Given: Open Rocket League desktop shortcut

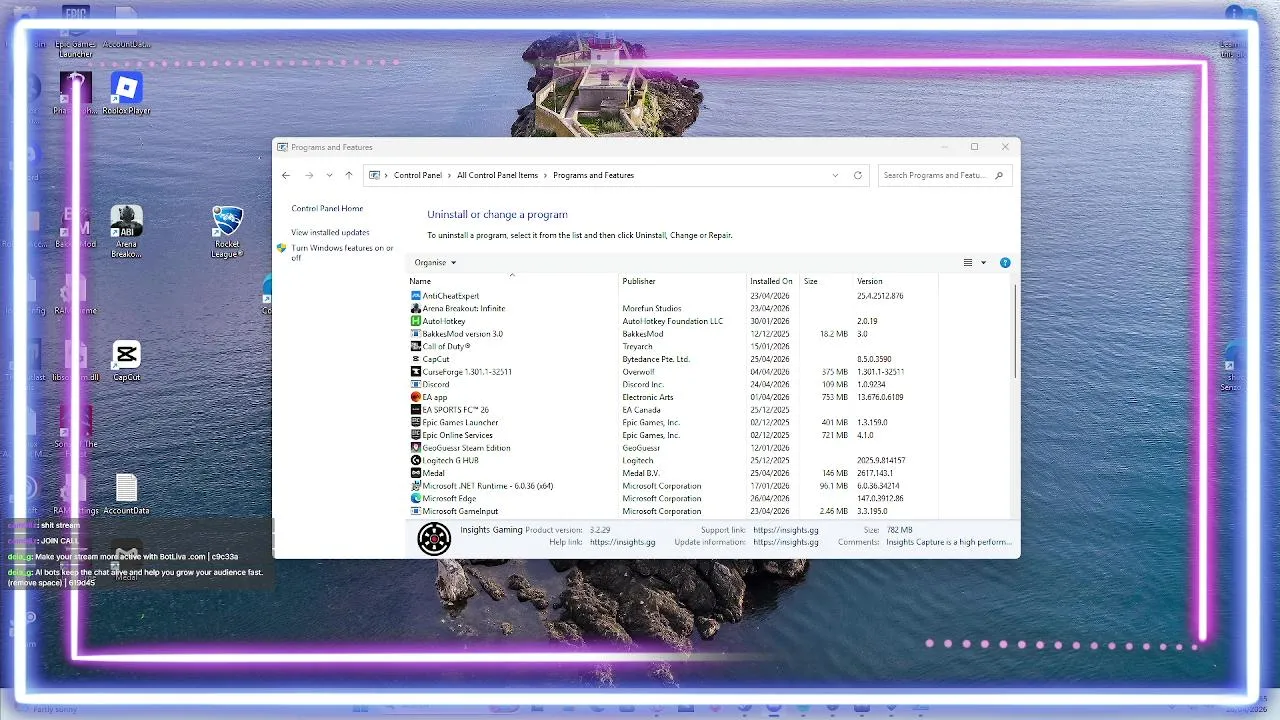Looking at the screenshot, I should (227, 232).
